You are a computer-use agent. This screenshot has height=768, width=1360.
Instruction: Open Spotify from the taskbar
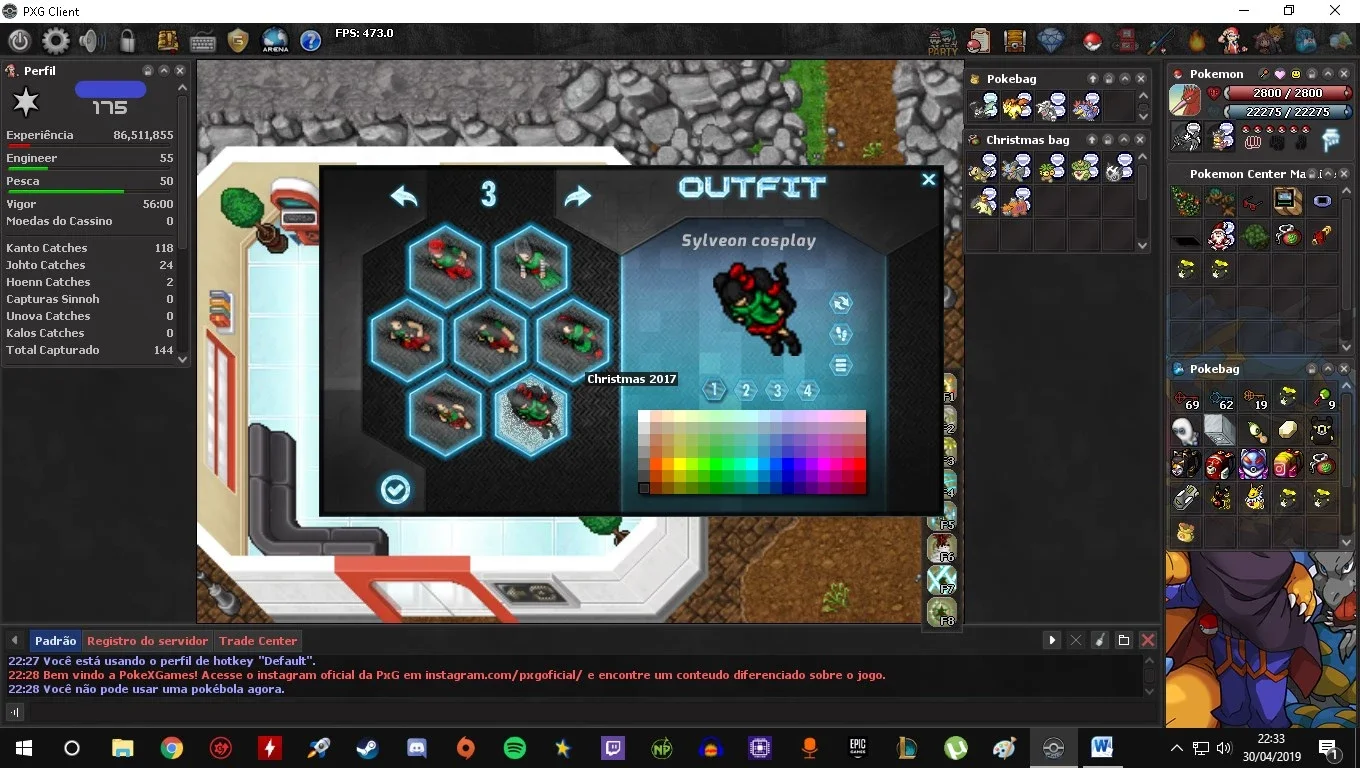[515, 748]
